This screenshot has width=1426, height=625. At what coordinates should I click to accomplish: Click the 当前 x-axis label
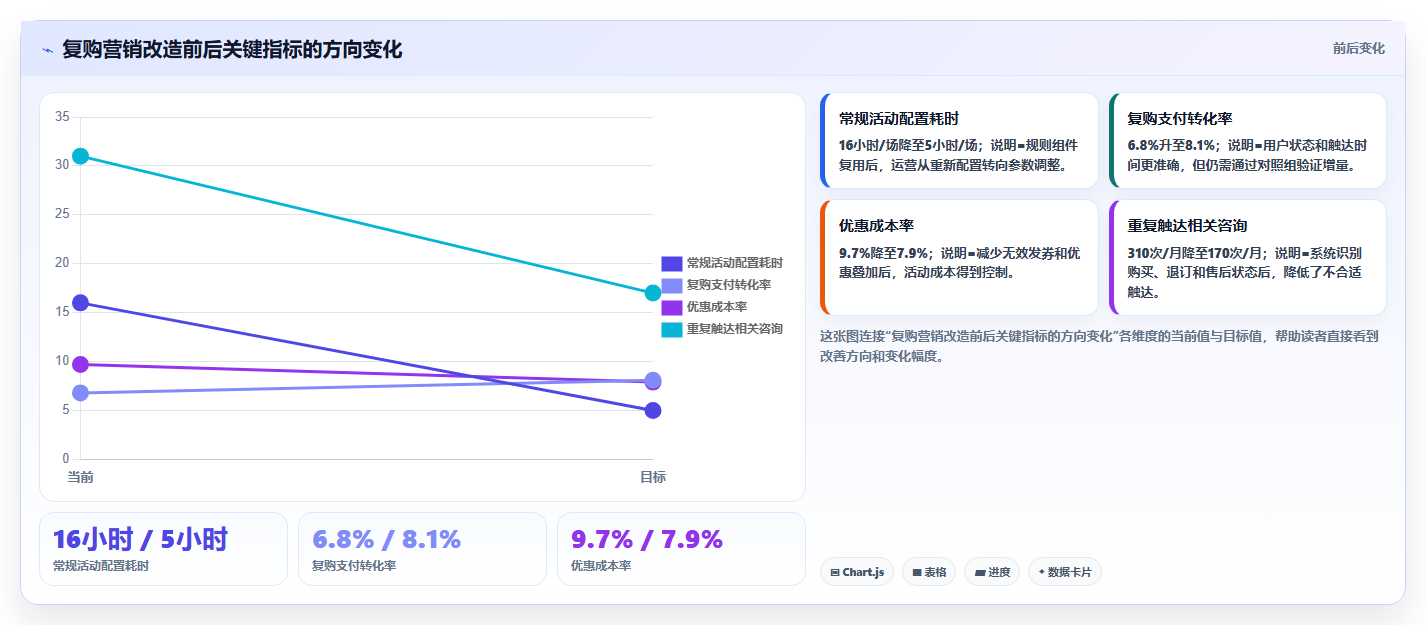point(80,477)
